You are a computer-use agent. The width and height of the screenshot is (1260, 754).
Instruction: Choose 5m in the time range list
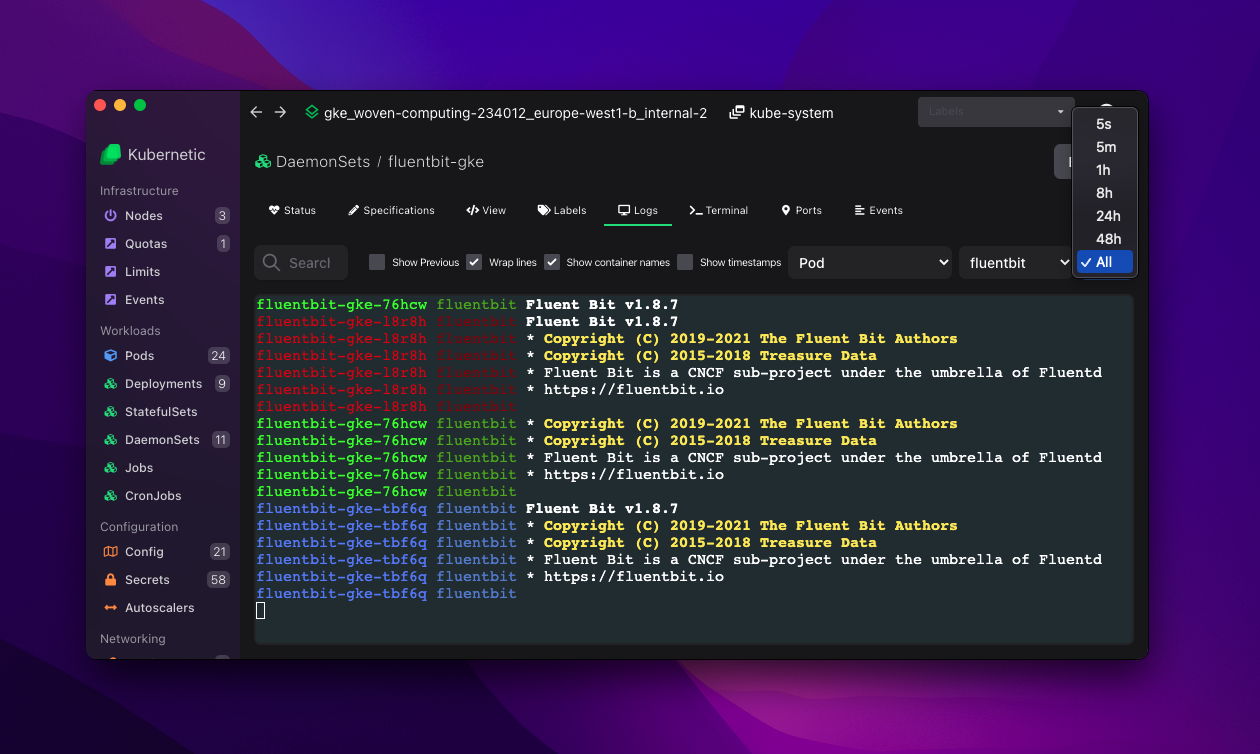tap(1104, 147)
